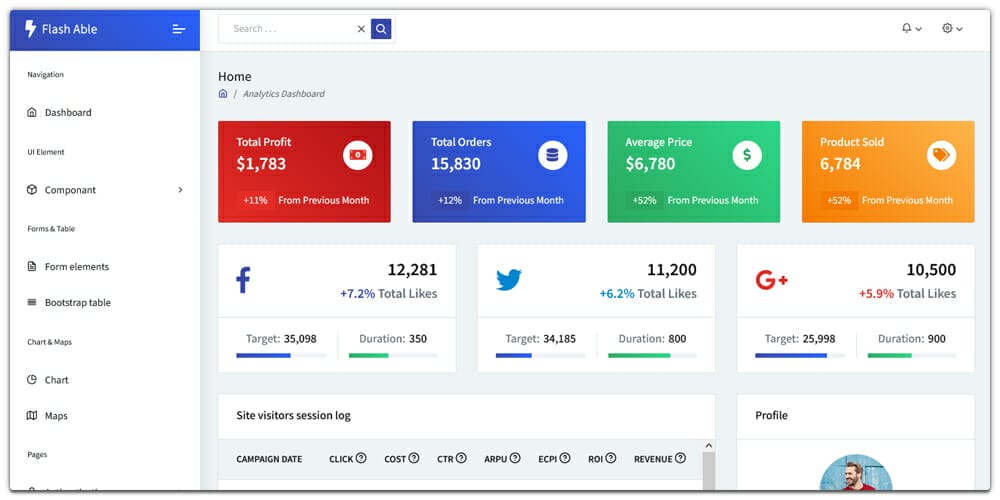
Task: Click the Site visitors session log heading
Action: [293, 416]
